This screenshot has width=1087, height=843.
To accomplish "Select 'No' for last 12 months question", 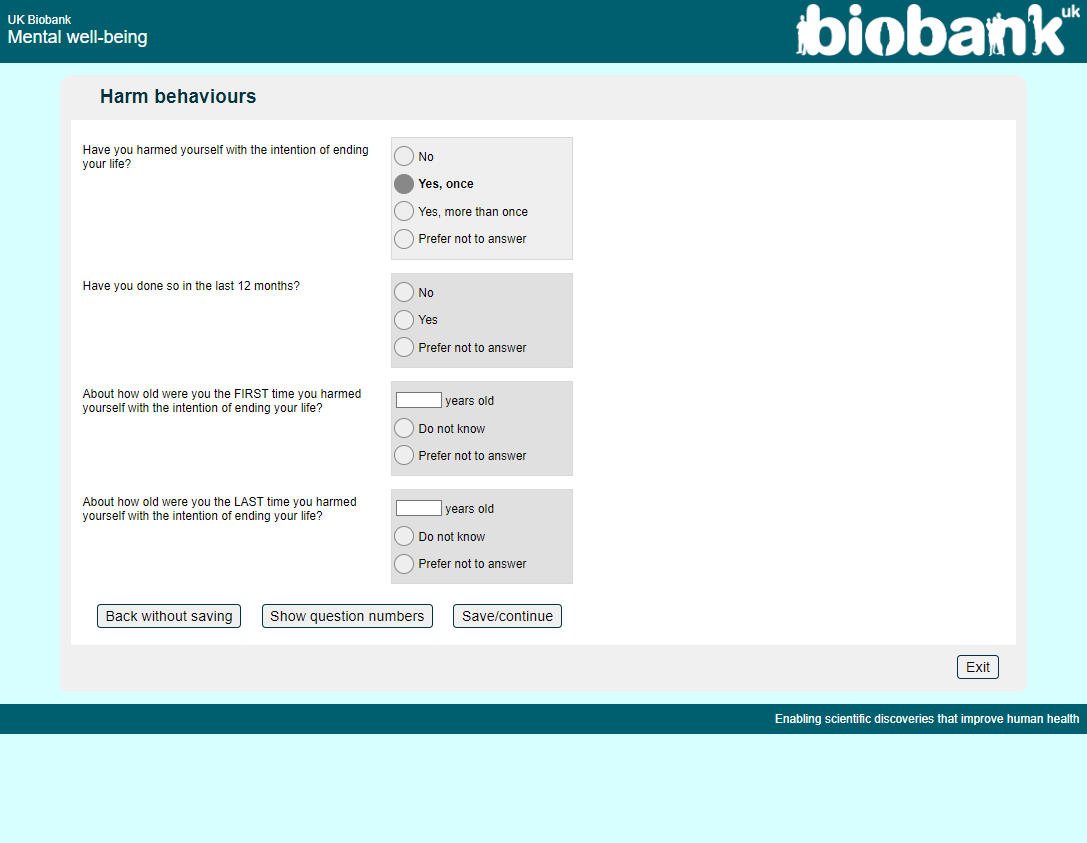I will tap(404, 292).
